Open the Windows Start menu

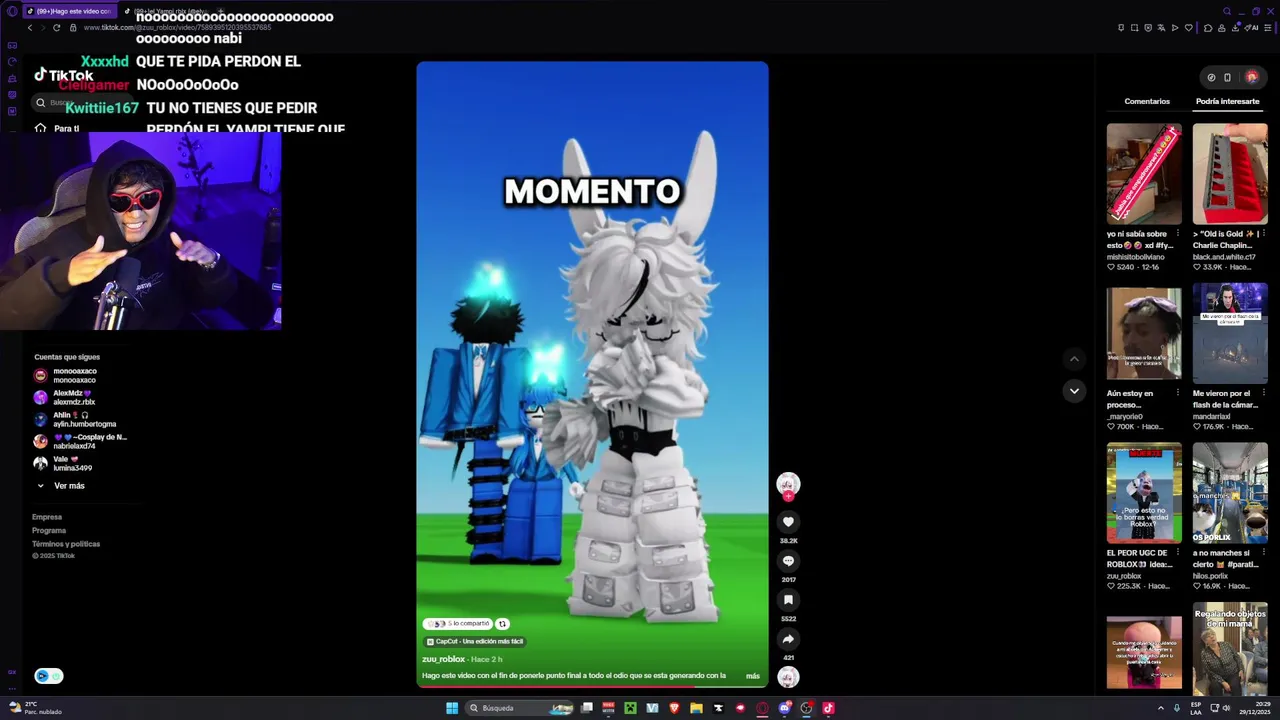click(452, 708)
